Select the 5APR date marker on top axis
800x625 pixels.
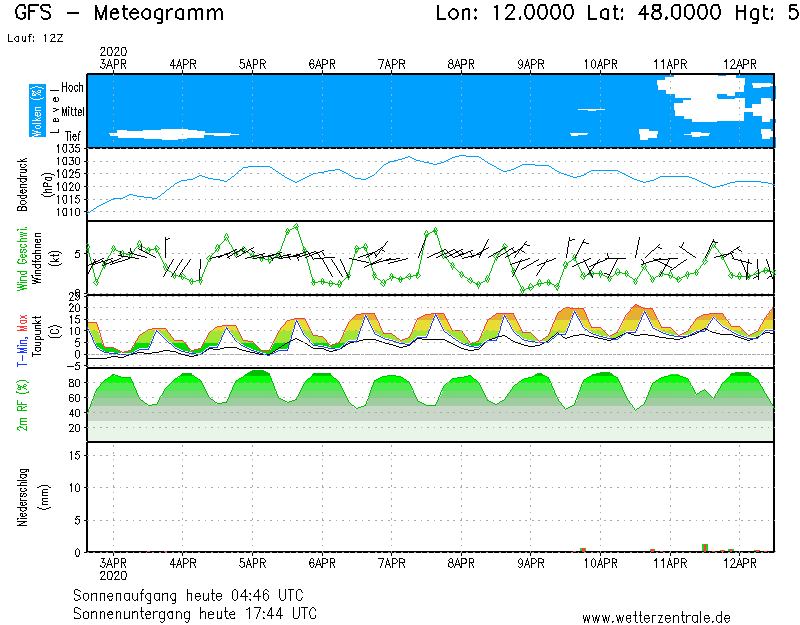pyautogui.click(x=252, y=63)
